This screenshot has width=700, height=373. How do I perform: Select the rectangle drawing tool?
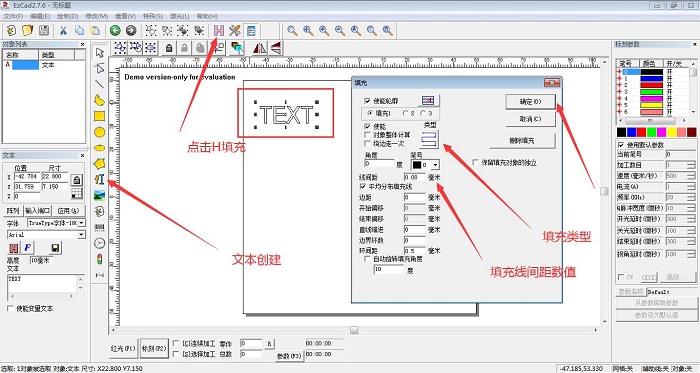(x=100, y=116)
